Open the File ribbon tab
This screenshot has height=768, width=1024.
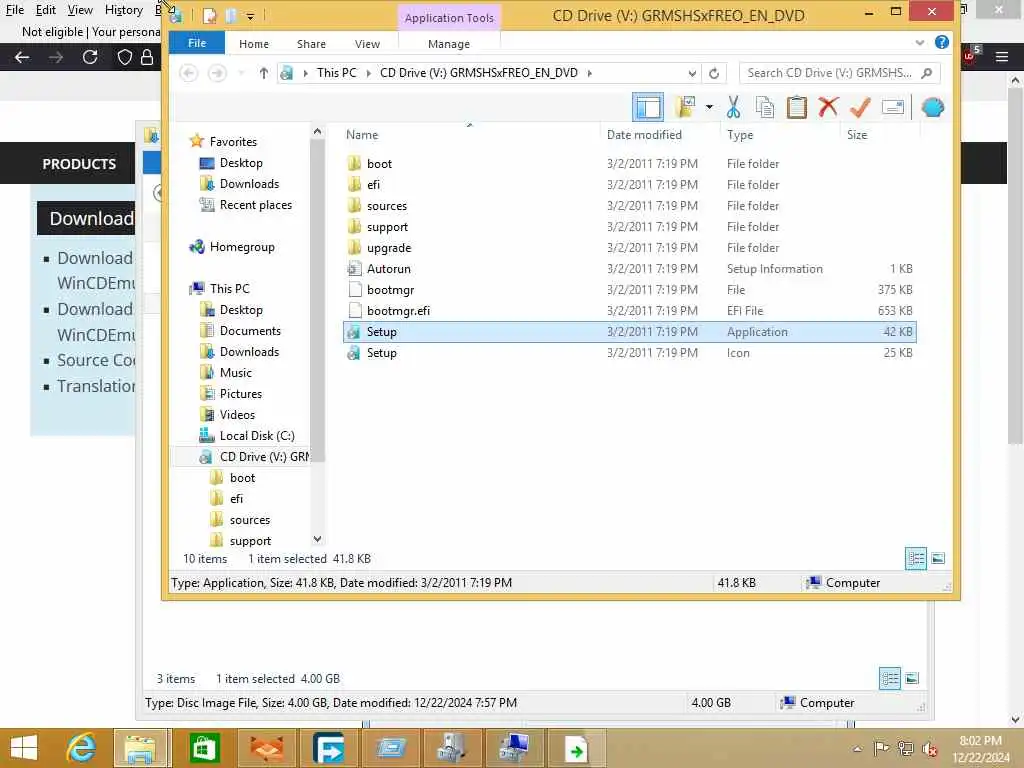pos(197,43)
